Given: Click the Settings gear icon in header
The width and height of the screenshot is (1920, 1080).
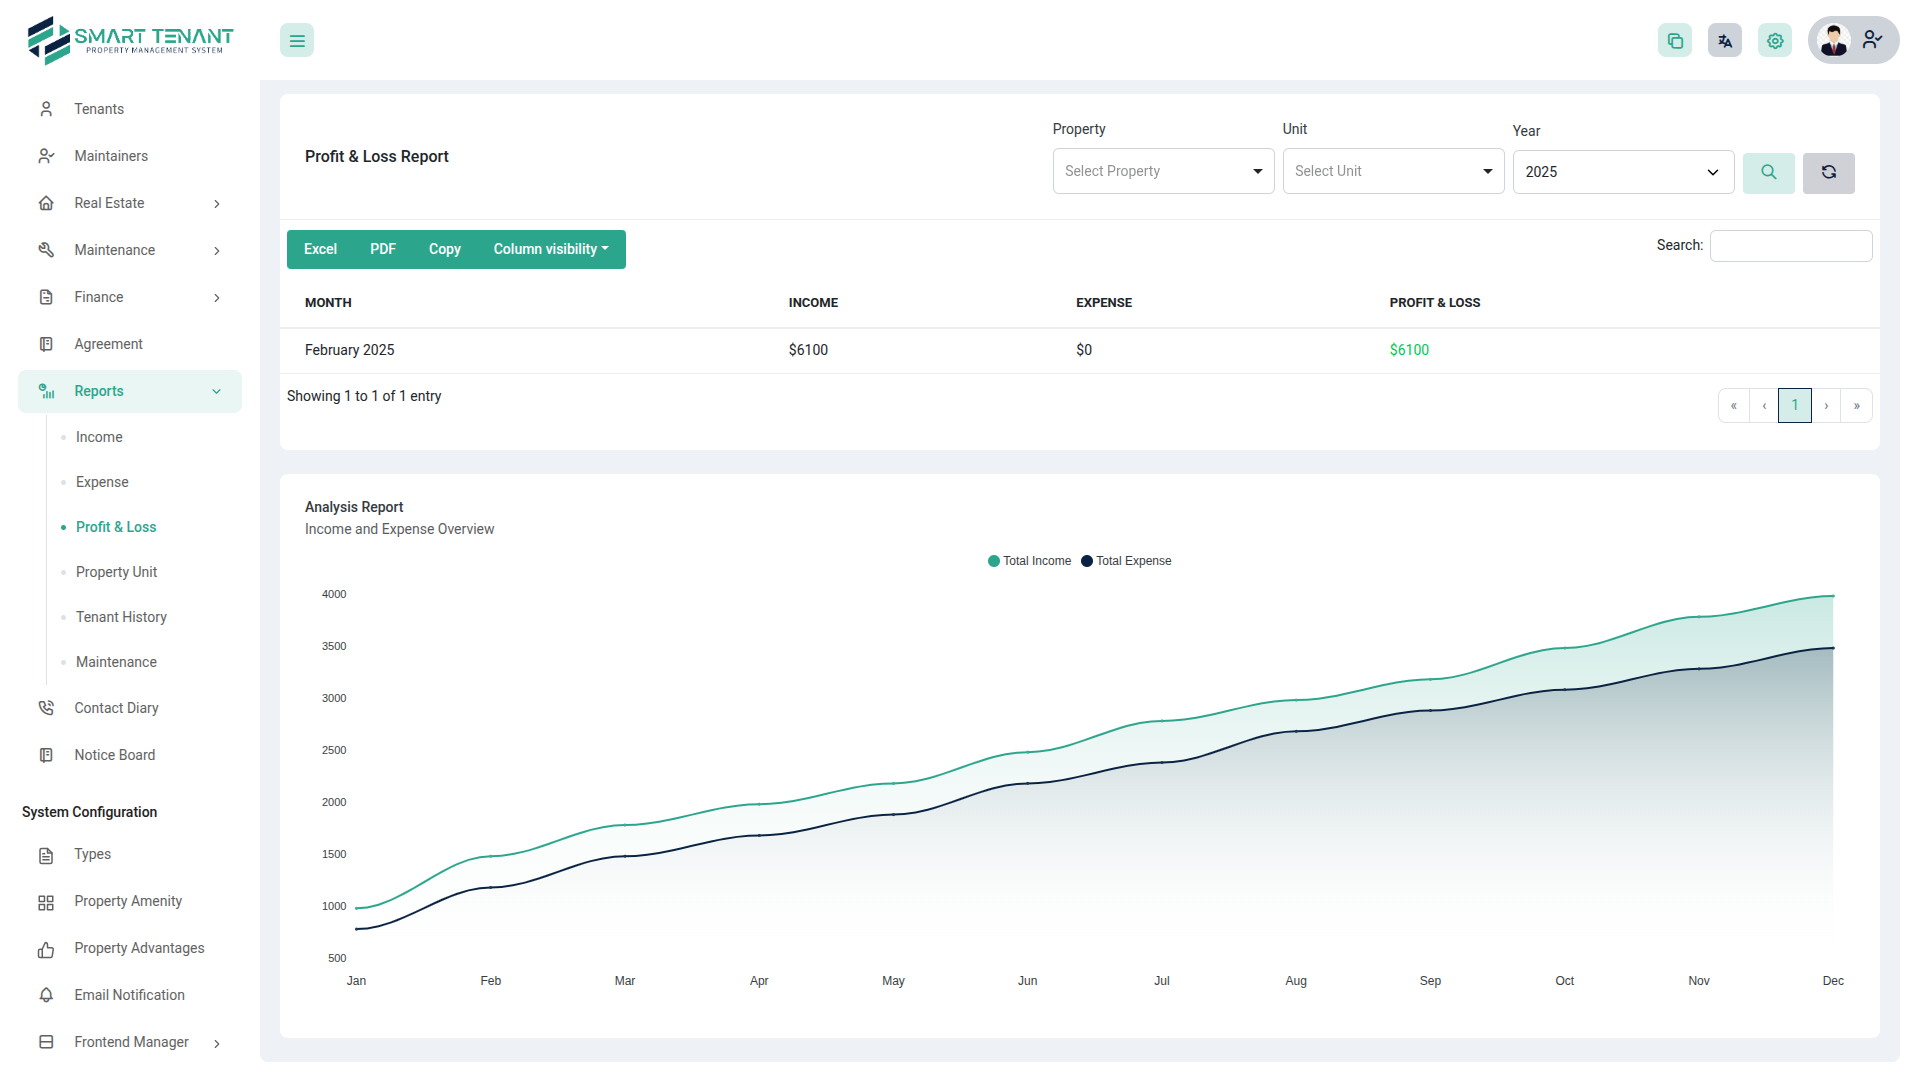Looking at the screenshot, I should point(1775,40).
